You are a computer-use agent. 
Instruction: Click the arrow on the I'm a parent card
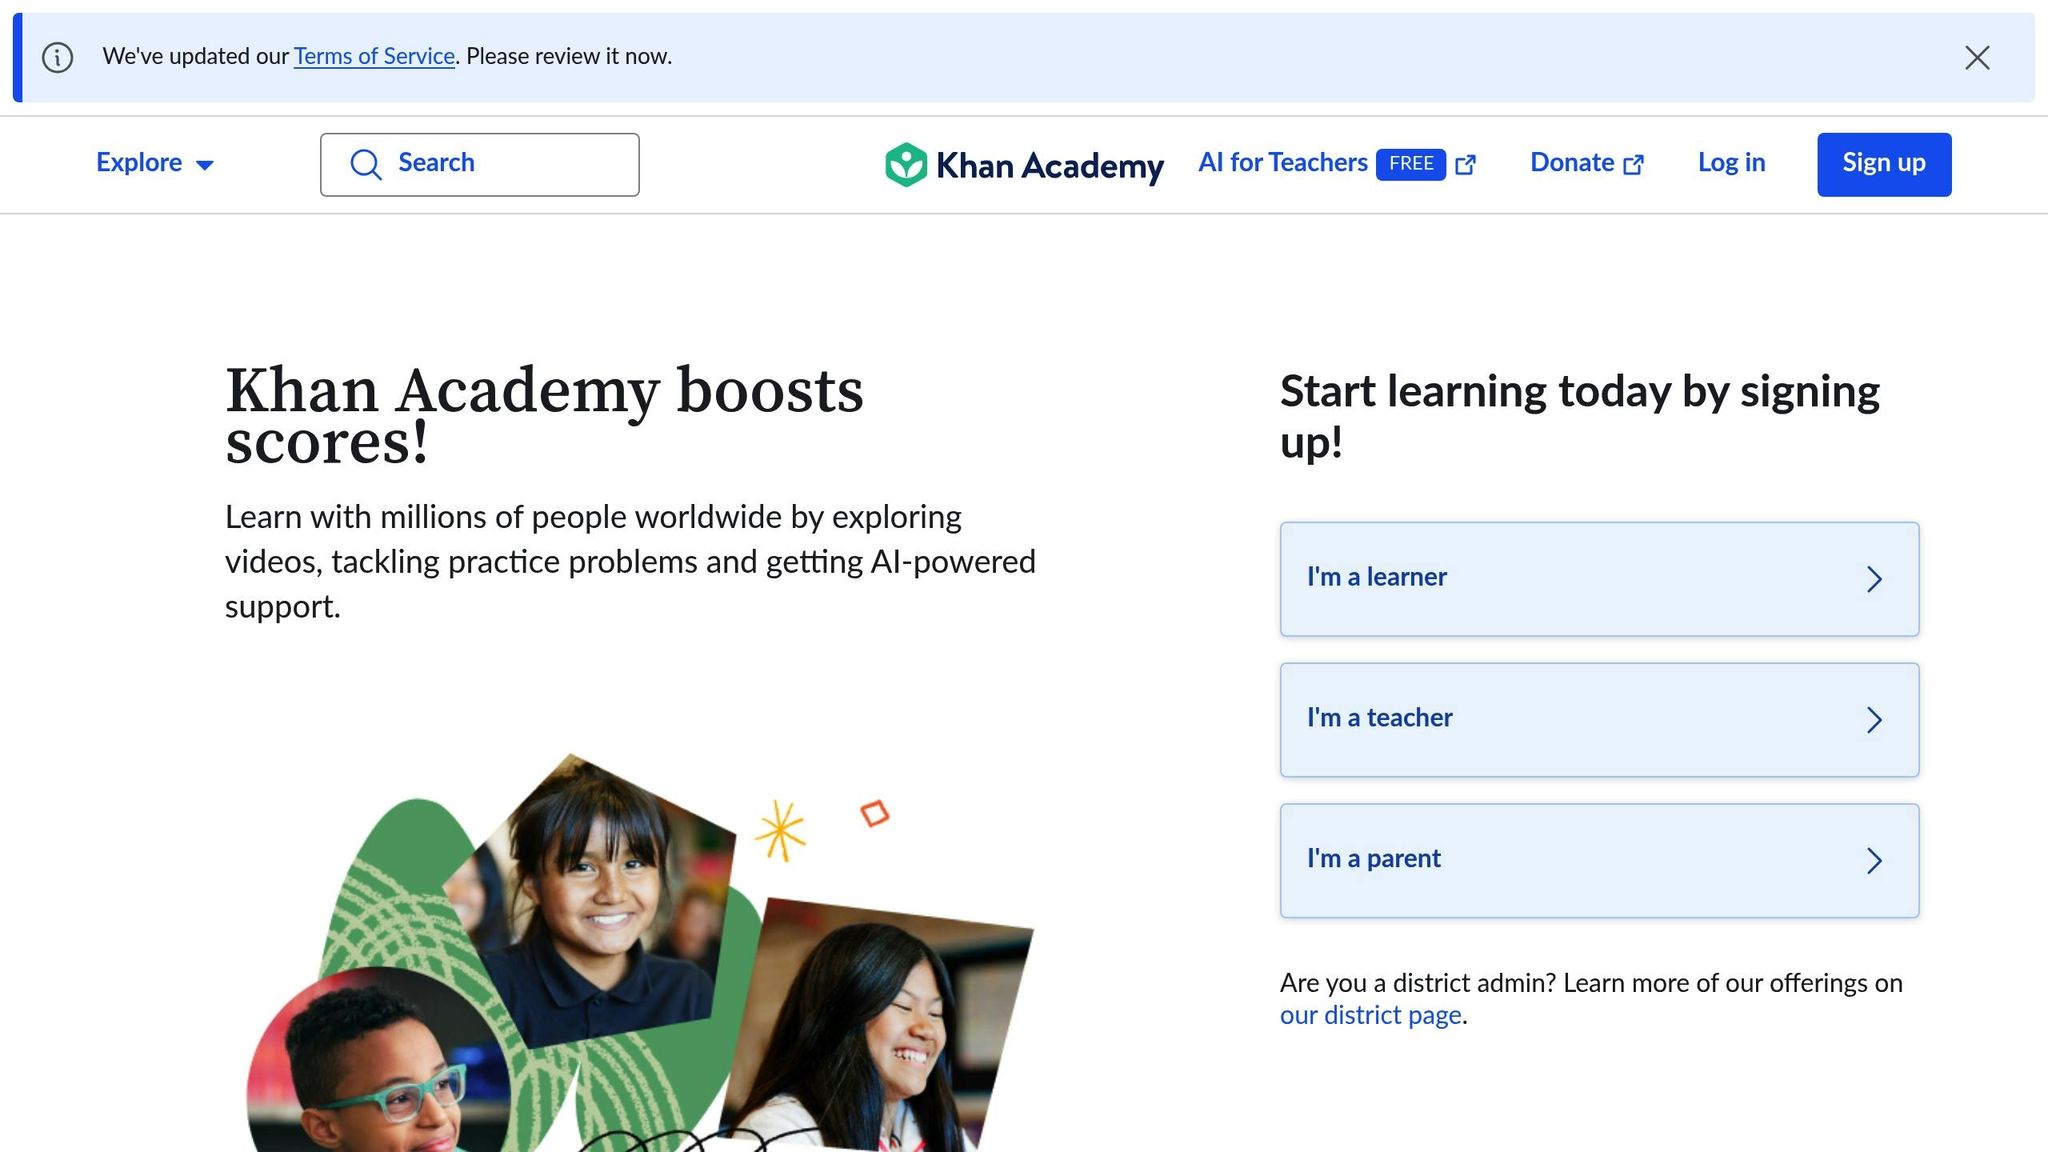(x=1875, y=861)
